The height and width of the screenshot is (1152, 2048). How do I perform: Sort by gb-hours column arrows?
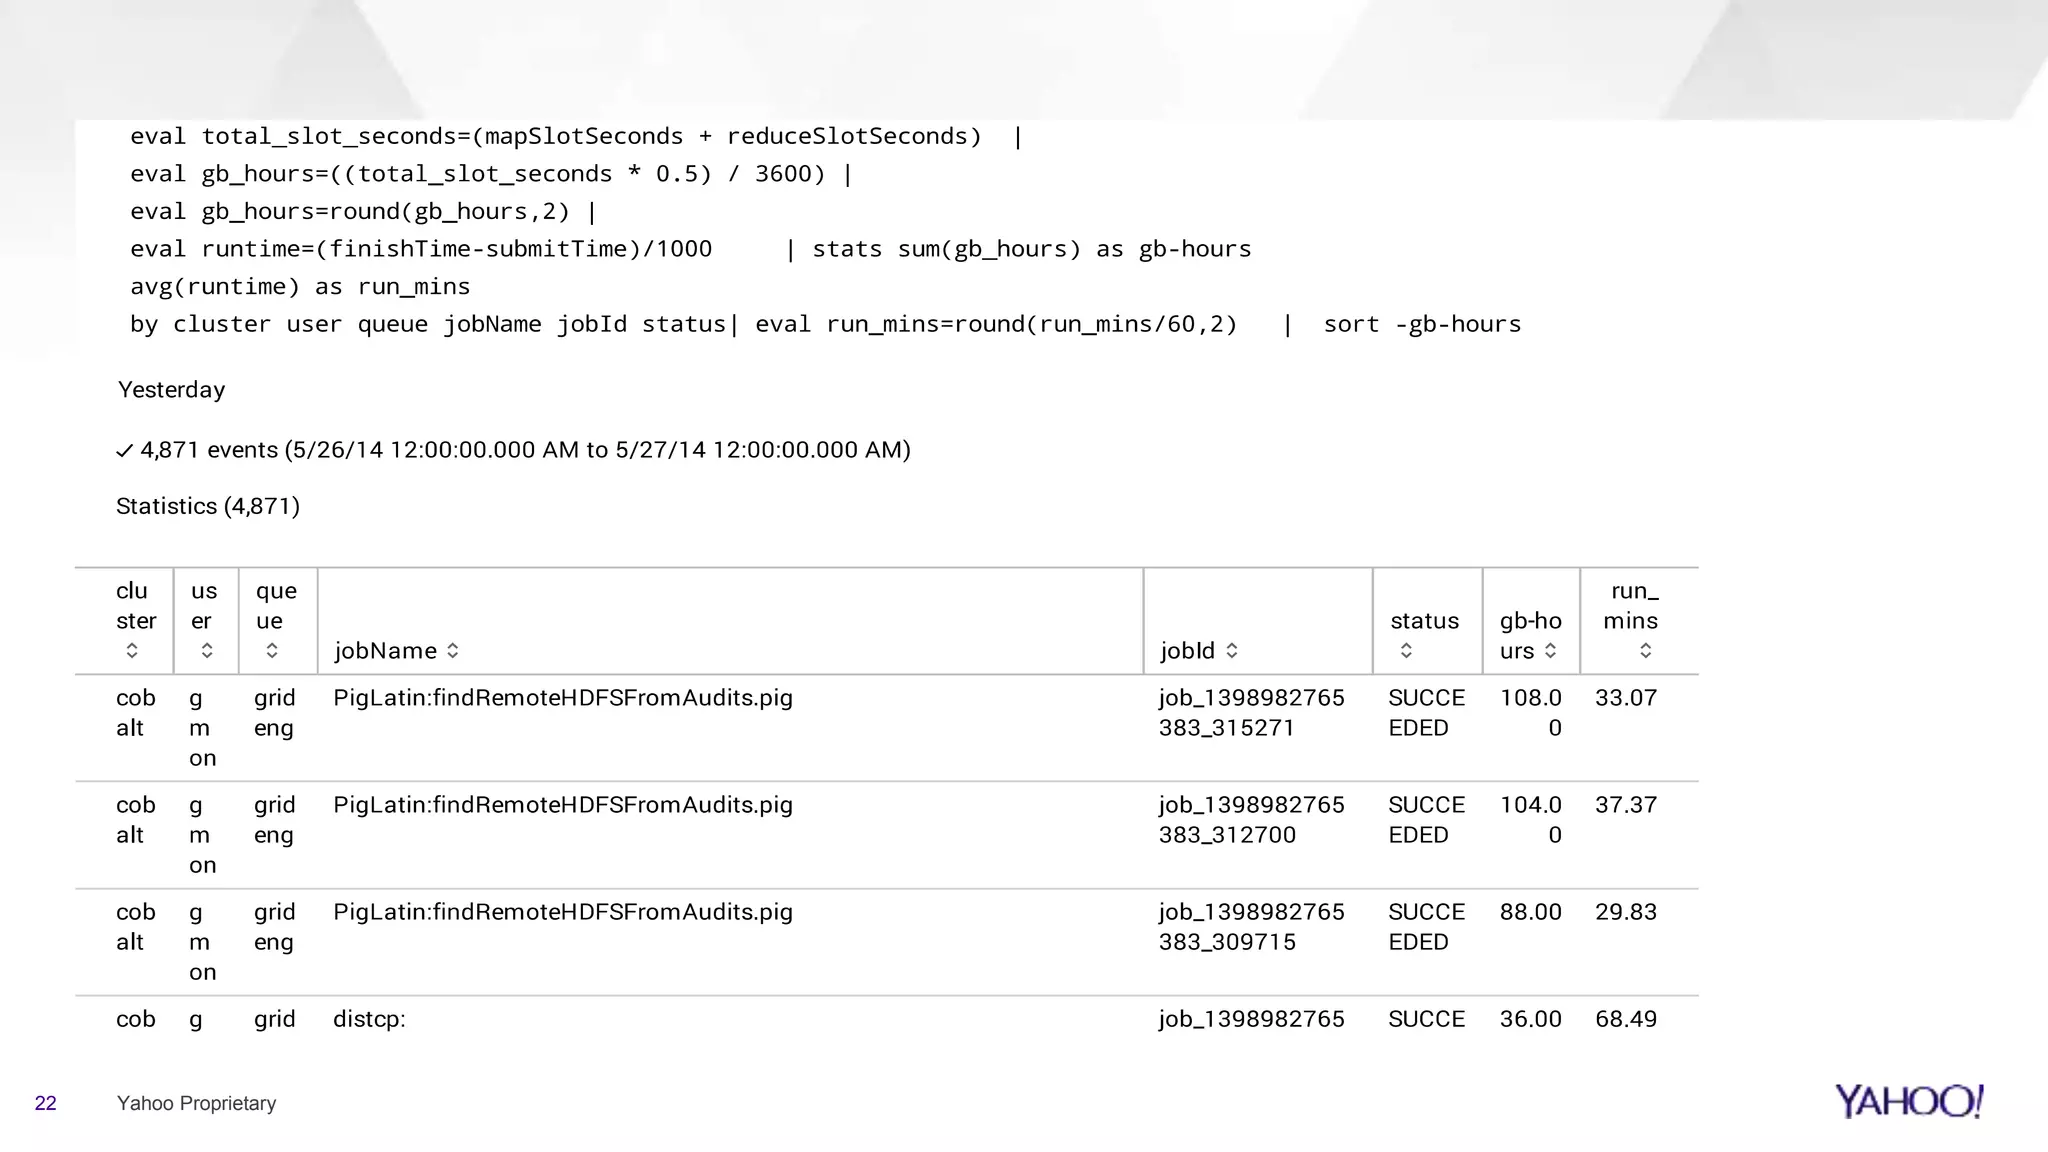[x=1551, y=651]
